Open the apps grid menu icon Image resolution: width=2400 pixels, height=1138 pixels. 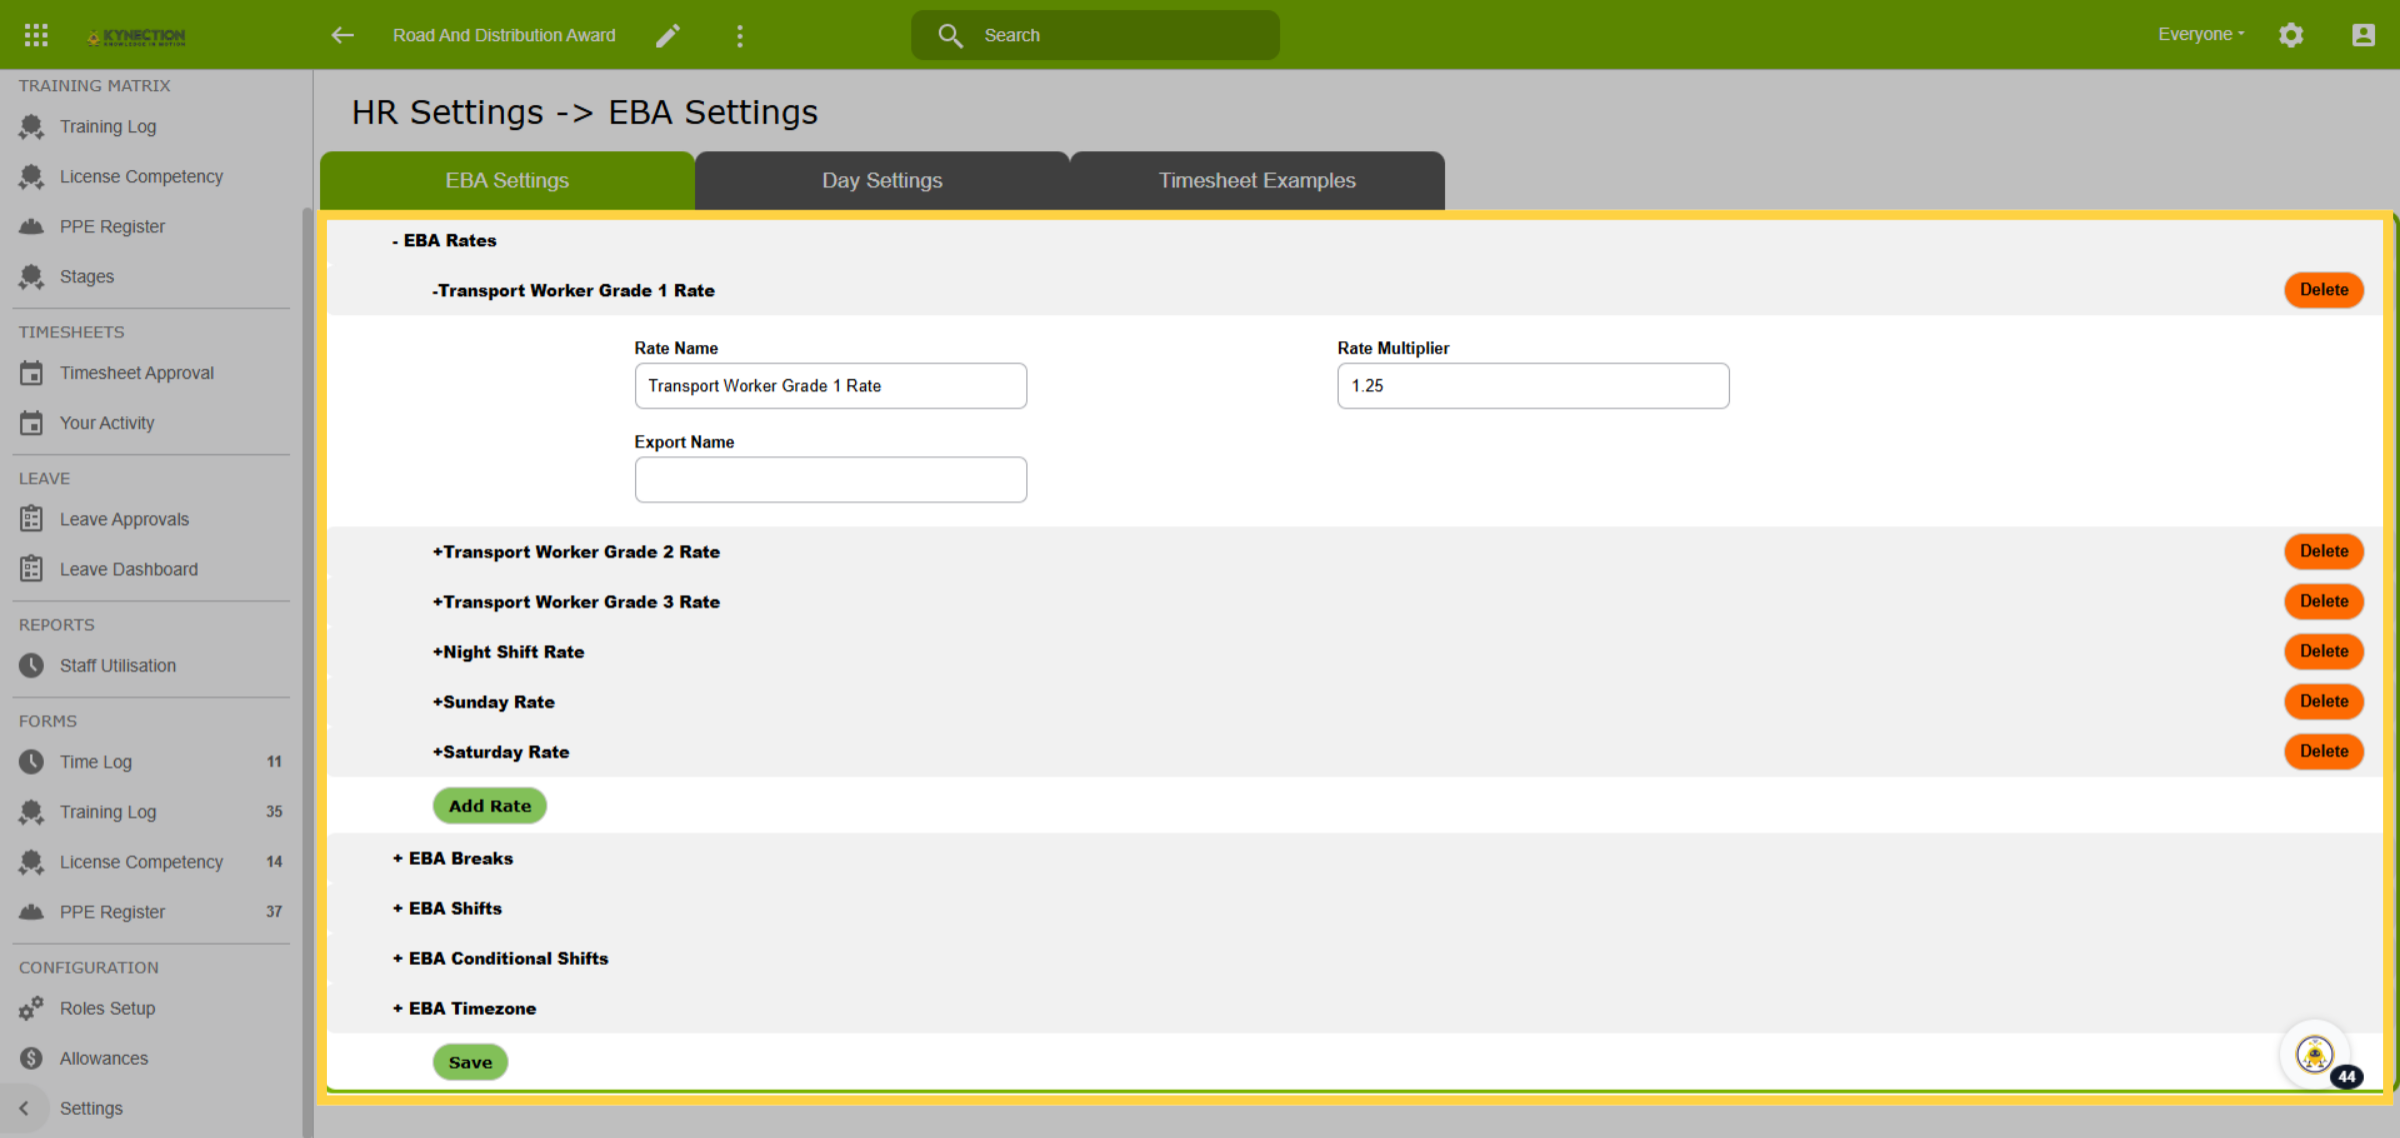pyautogui.click(x=36, y=35)
